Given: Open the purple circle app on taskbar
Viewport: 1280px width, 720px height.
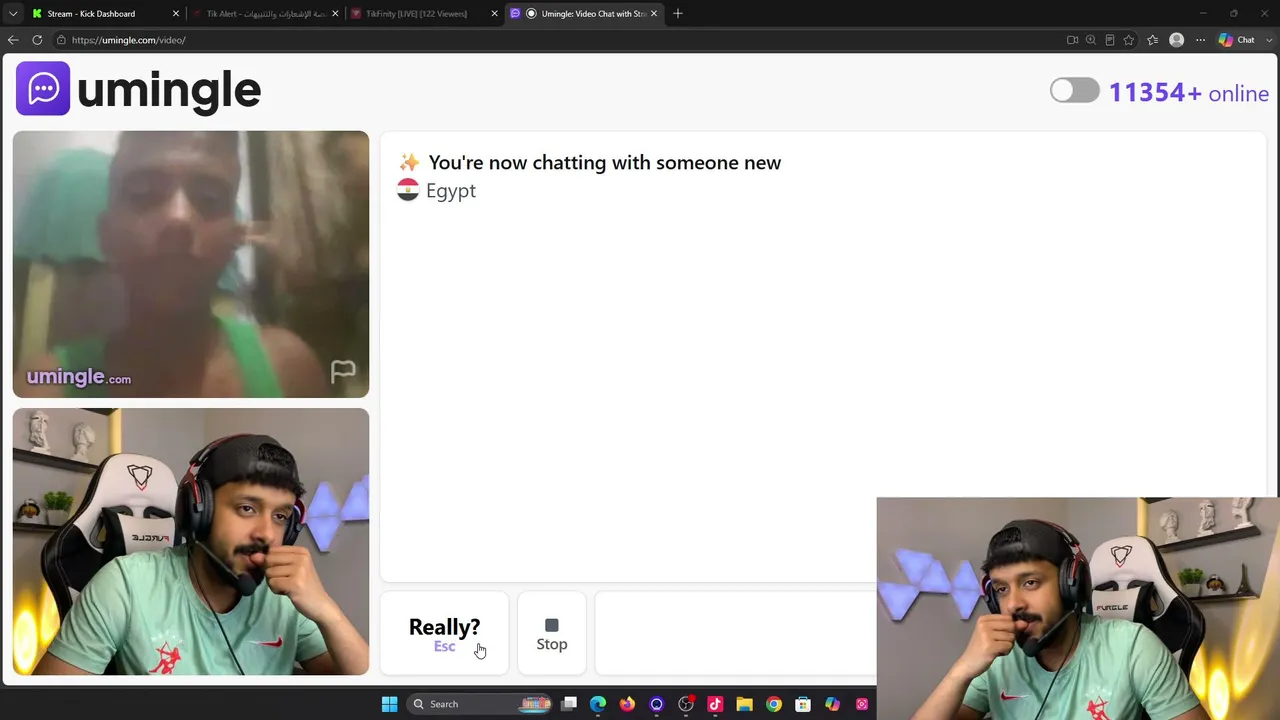Looking at the screenshot, I should tap(656, 704).
